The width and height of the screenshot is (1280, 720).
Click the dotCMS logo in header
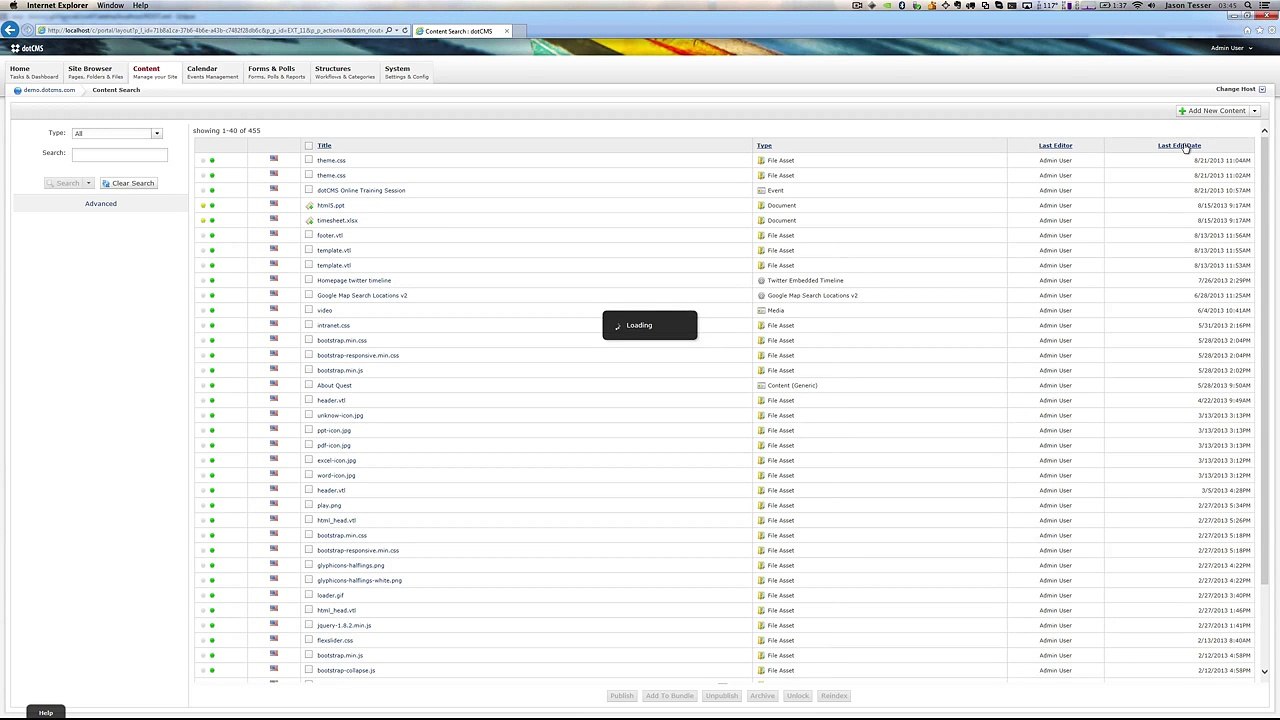point(27,48)
